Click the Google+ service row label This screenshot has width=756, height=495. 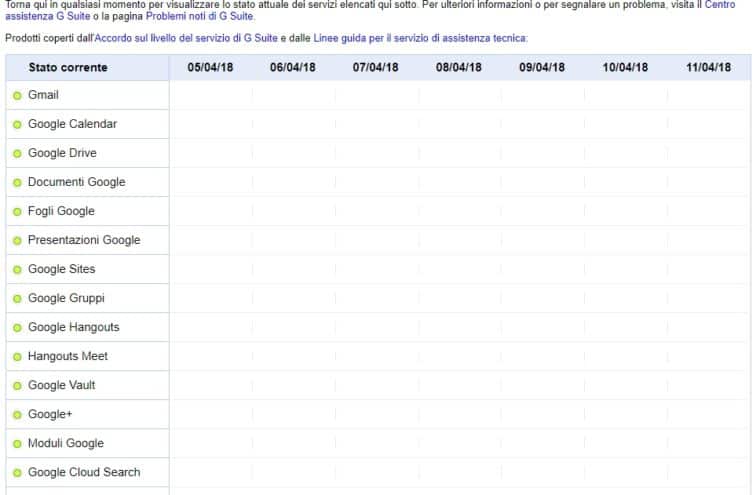click(50, 414)
